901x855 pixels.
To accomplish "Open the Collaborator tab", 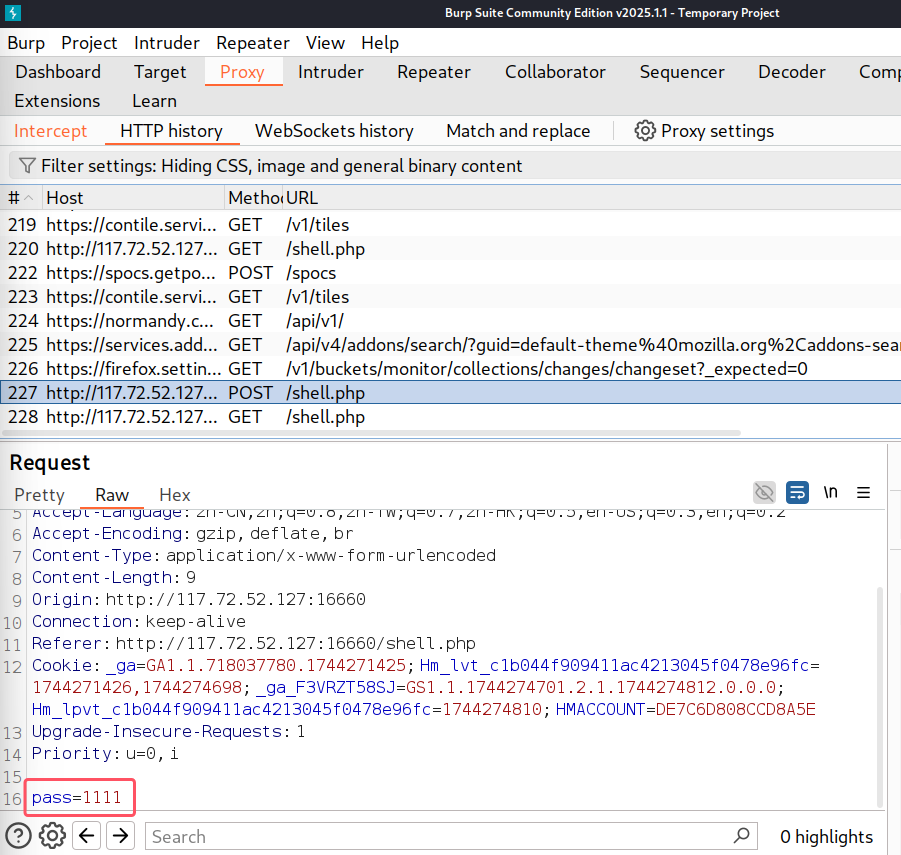I will pyautogui.click(x=555, y=72).
